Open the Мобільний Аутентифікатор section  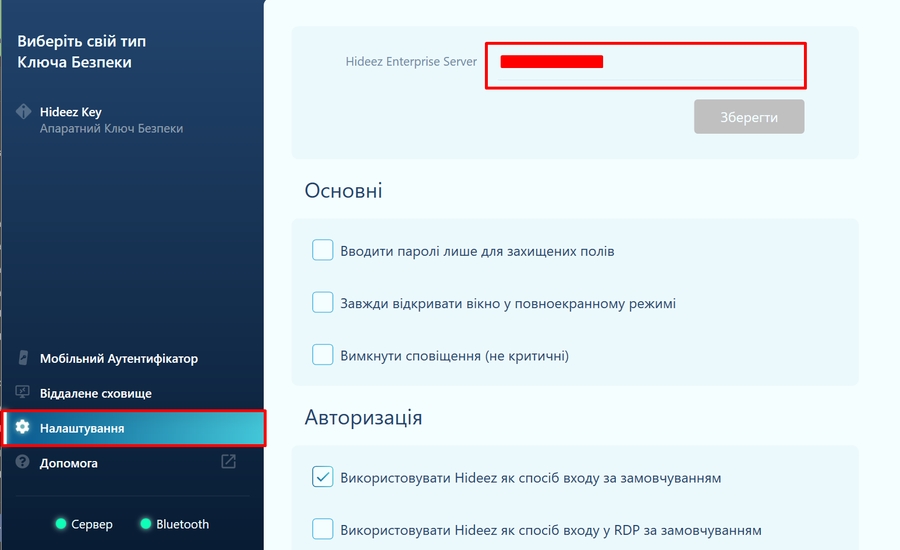click(118, 358)
